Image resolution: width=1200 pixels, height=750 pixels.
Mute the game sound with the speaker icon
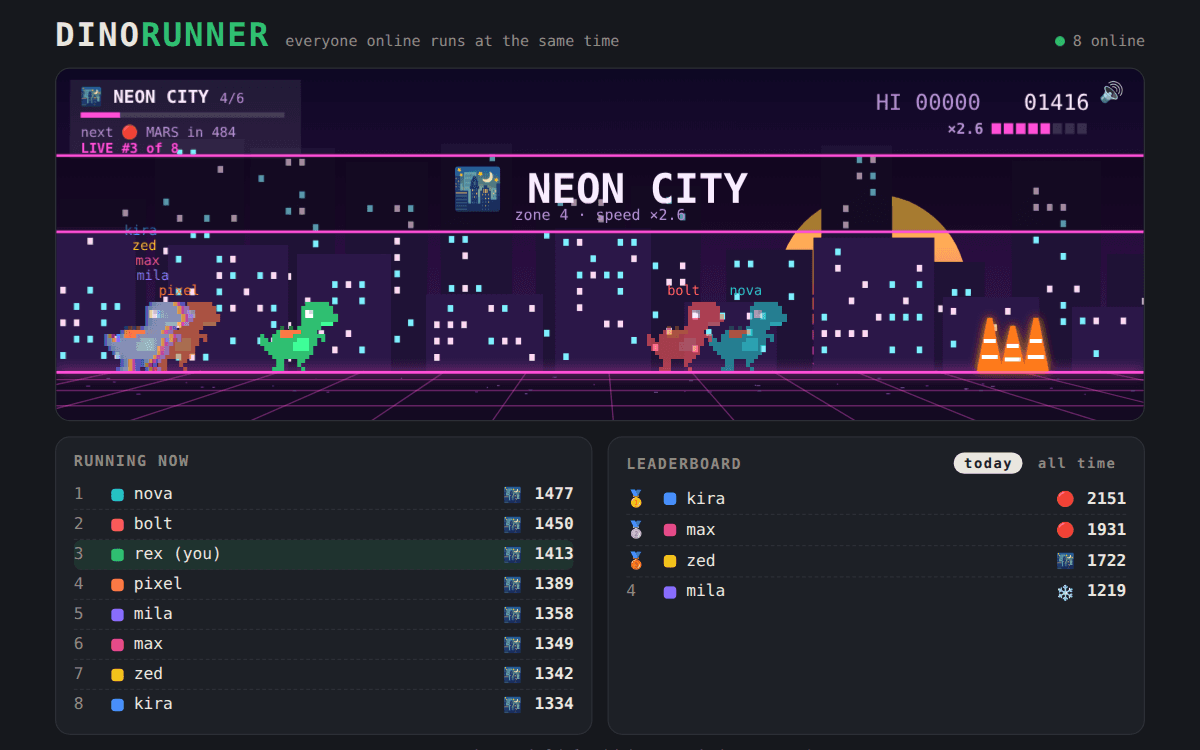tap(1111, 93)
